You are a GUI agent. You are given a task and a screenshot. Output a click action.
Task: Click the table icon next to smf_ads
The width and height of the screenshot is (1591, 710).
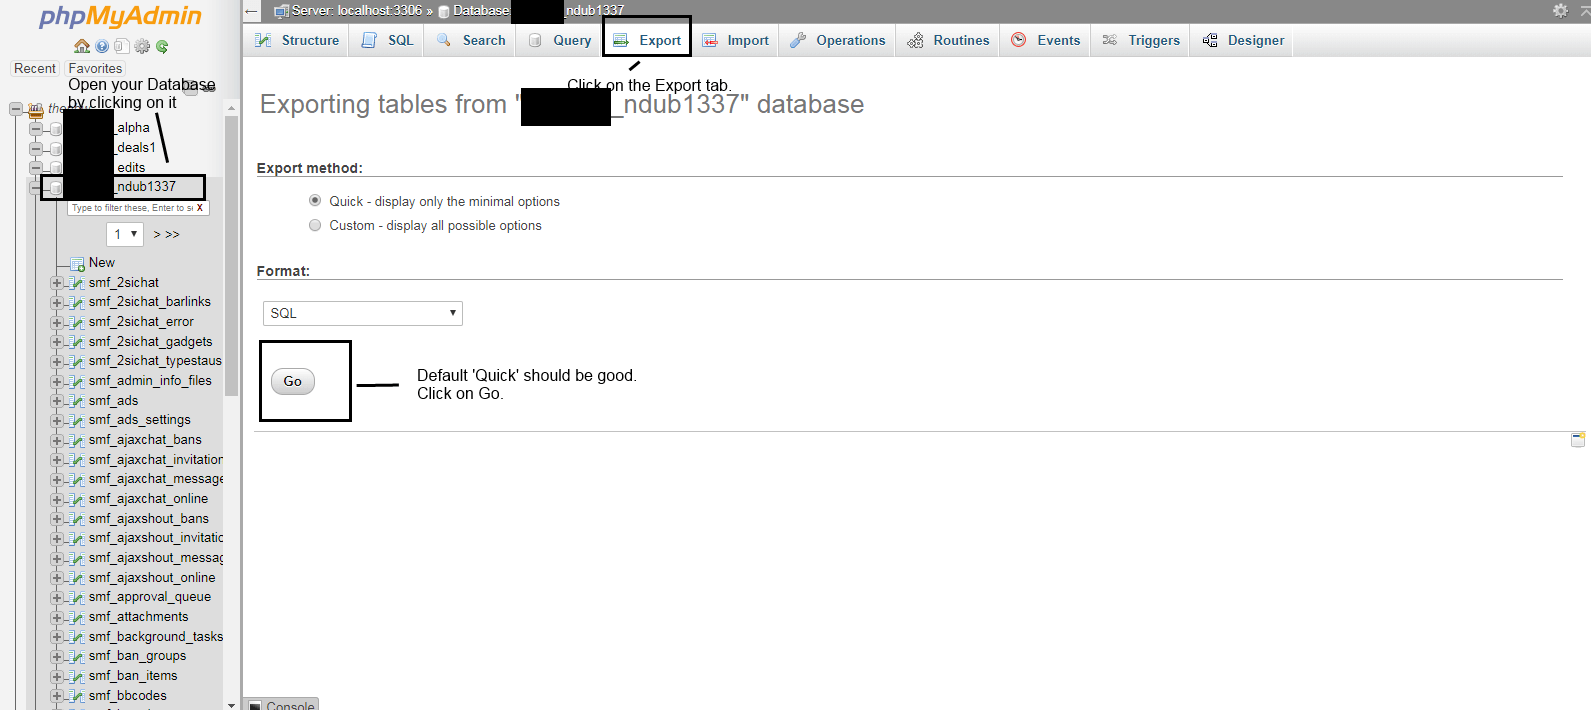coord(77,401)
